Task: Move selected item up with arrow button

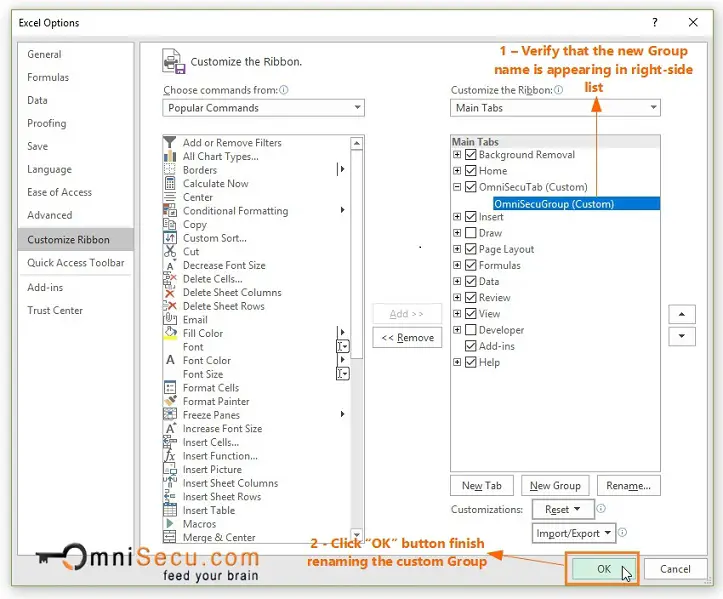Action: tap(682, 314)
